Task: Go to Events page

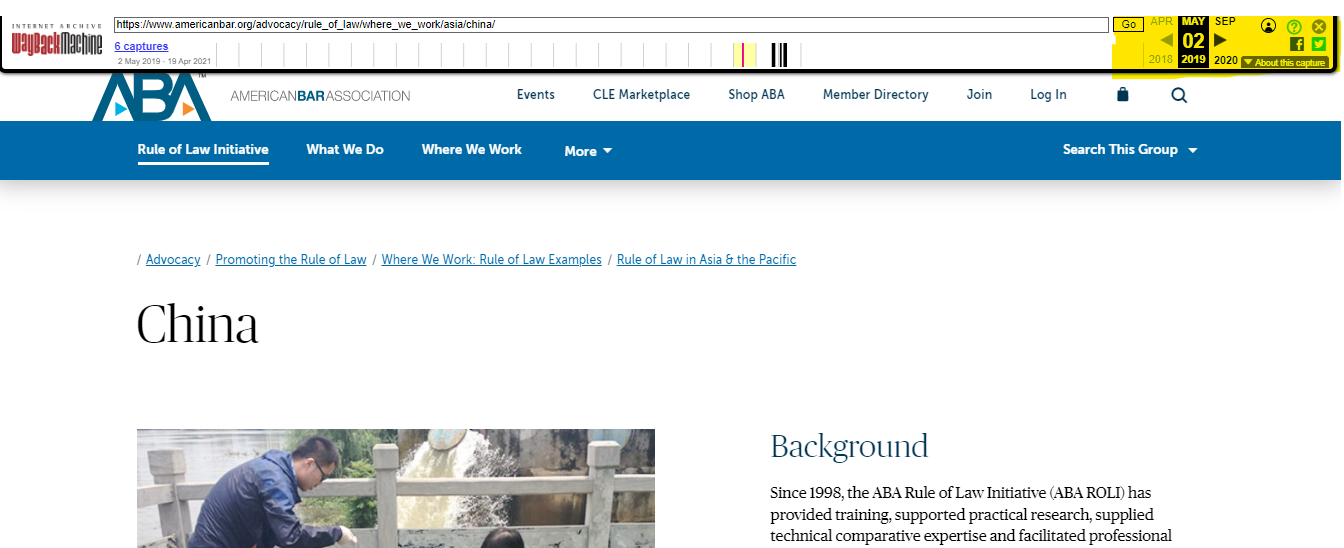Action: 536,94
